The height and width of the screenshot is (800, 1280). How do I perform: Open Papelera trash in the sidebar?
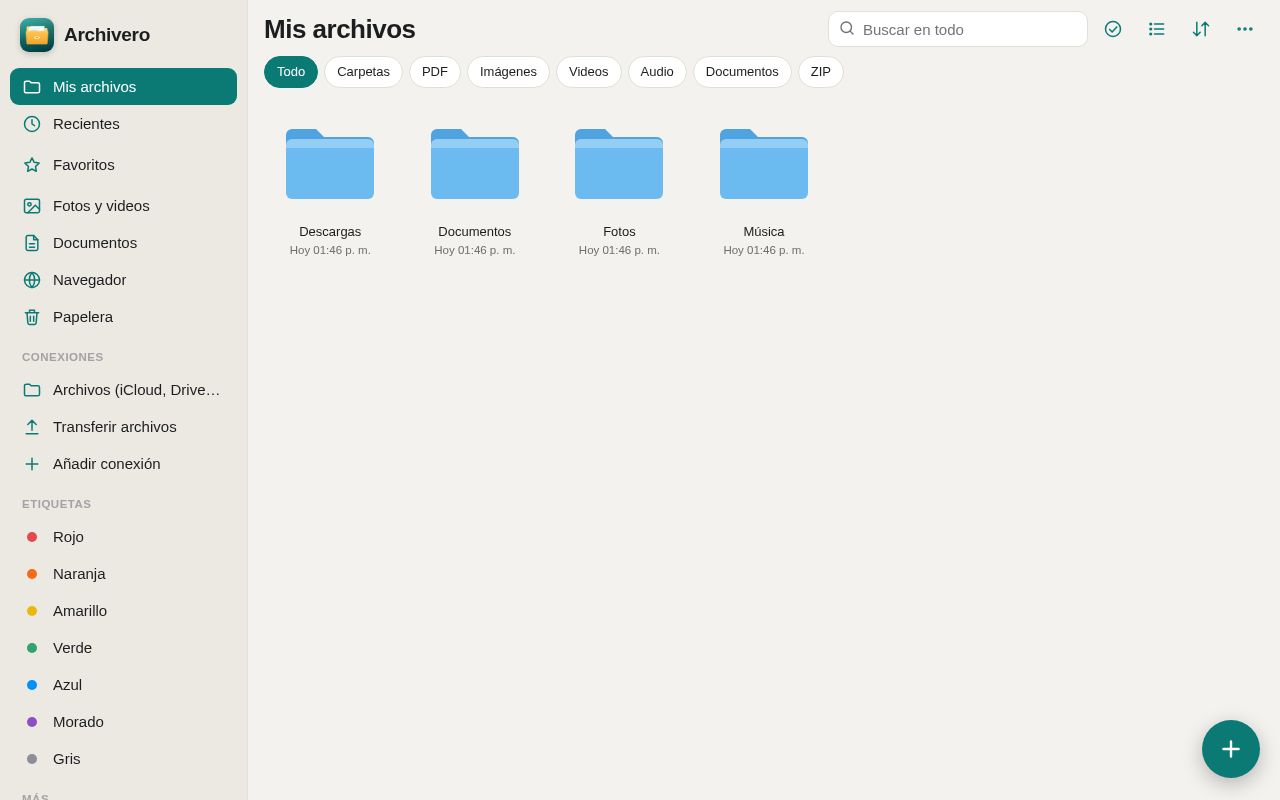123,317
